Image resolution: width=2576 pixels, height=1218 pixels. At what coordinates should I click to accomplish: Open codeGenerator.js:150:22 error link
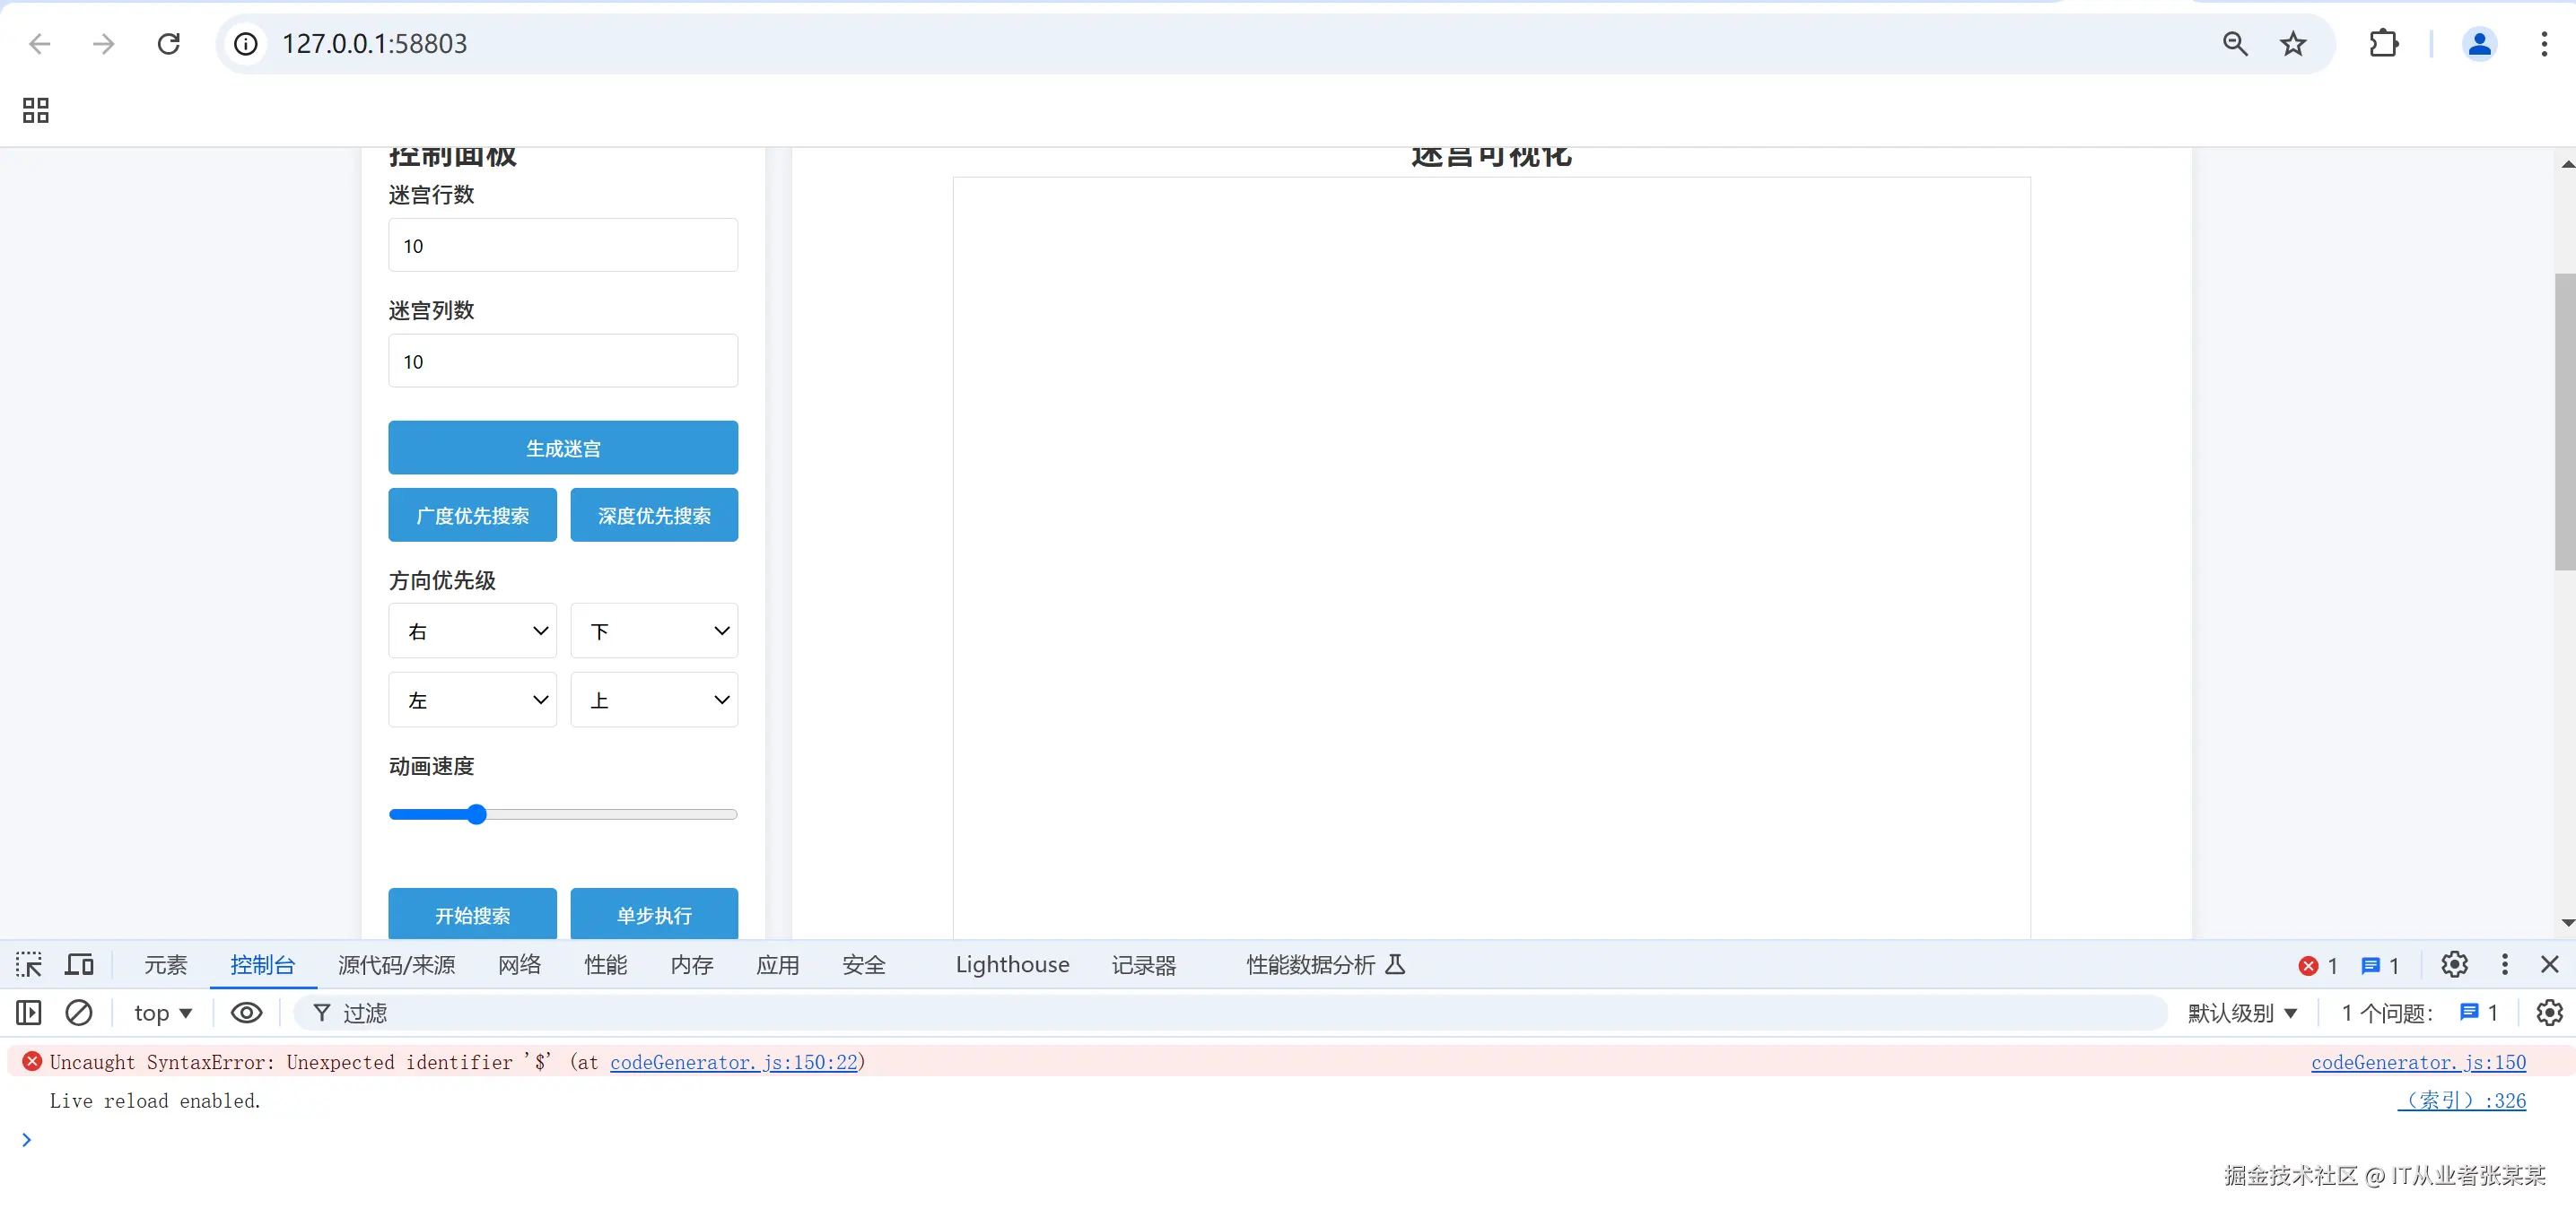point(733,1062)
